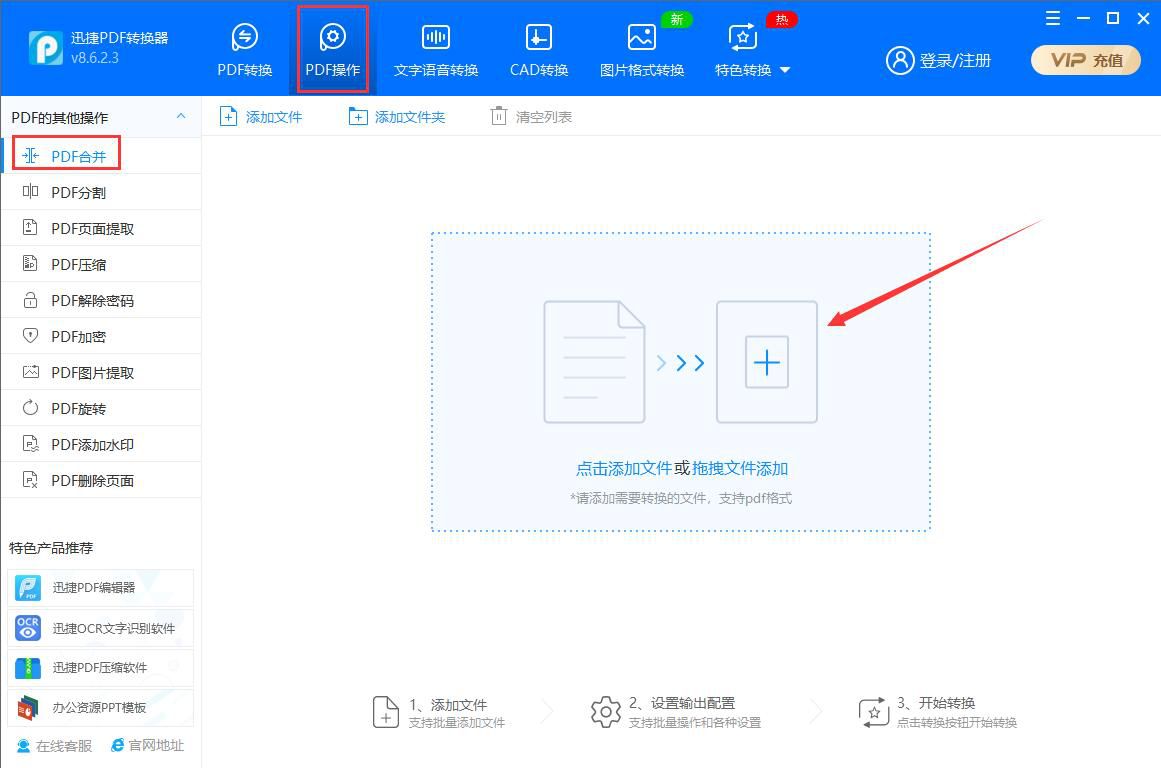Click 清空列表 trash button

coord(532,116)
